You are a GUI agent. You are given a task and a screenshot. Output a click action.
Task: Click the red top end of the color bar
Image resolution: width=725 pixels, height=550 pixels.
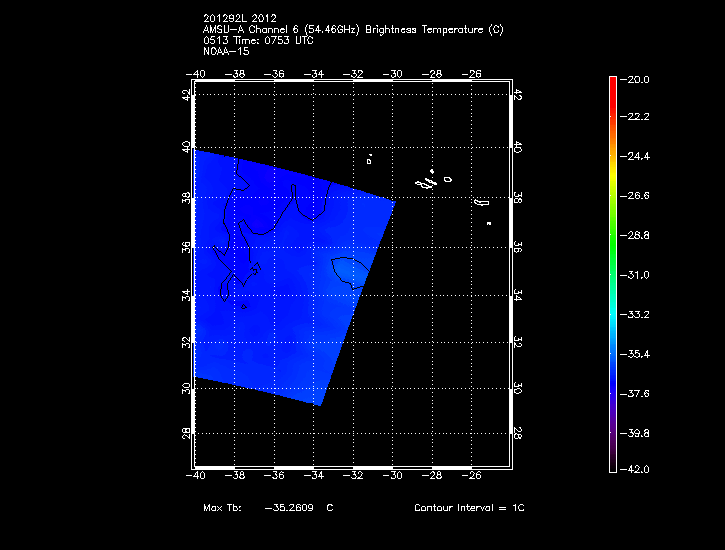(x=613, y=85)
